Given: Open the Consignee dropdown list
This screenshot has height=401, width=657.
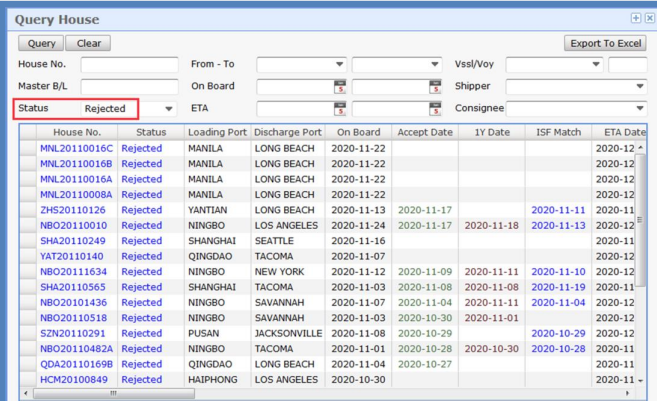Looking at the screenshot, I should point(640,109).
